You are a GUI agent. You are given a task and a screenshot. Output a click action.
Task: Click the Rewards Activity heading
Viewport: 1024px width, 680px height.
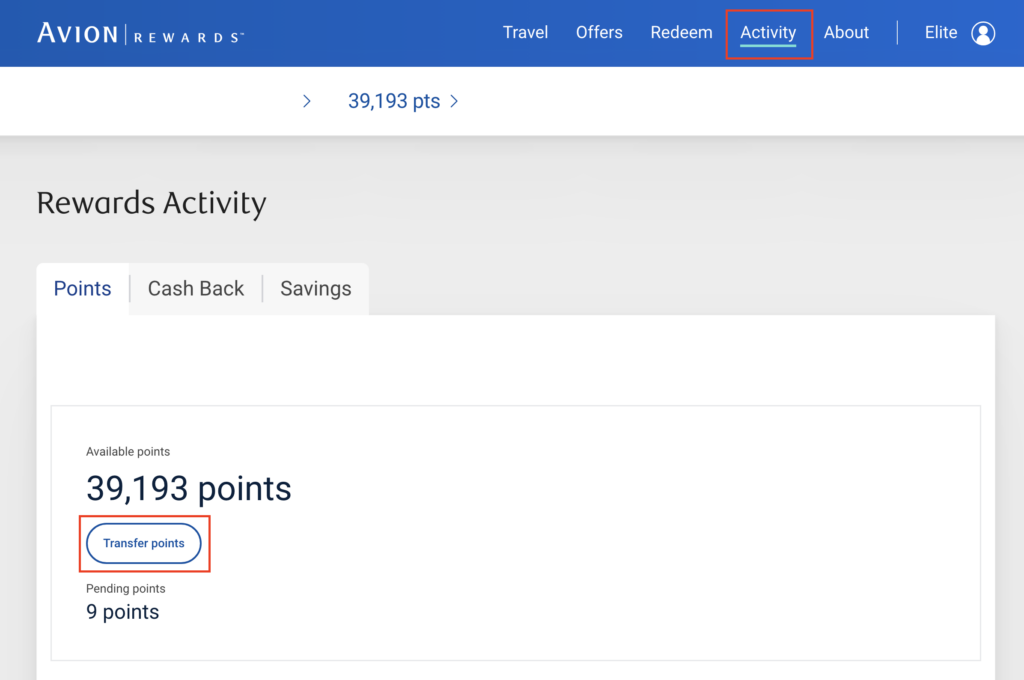pyautogui.click(x=151, y=203)
